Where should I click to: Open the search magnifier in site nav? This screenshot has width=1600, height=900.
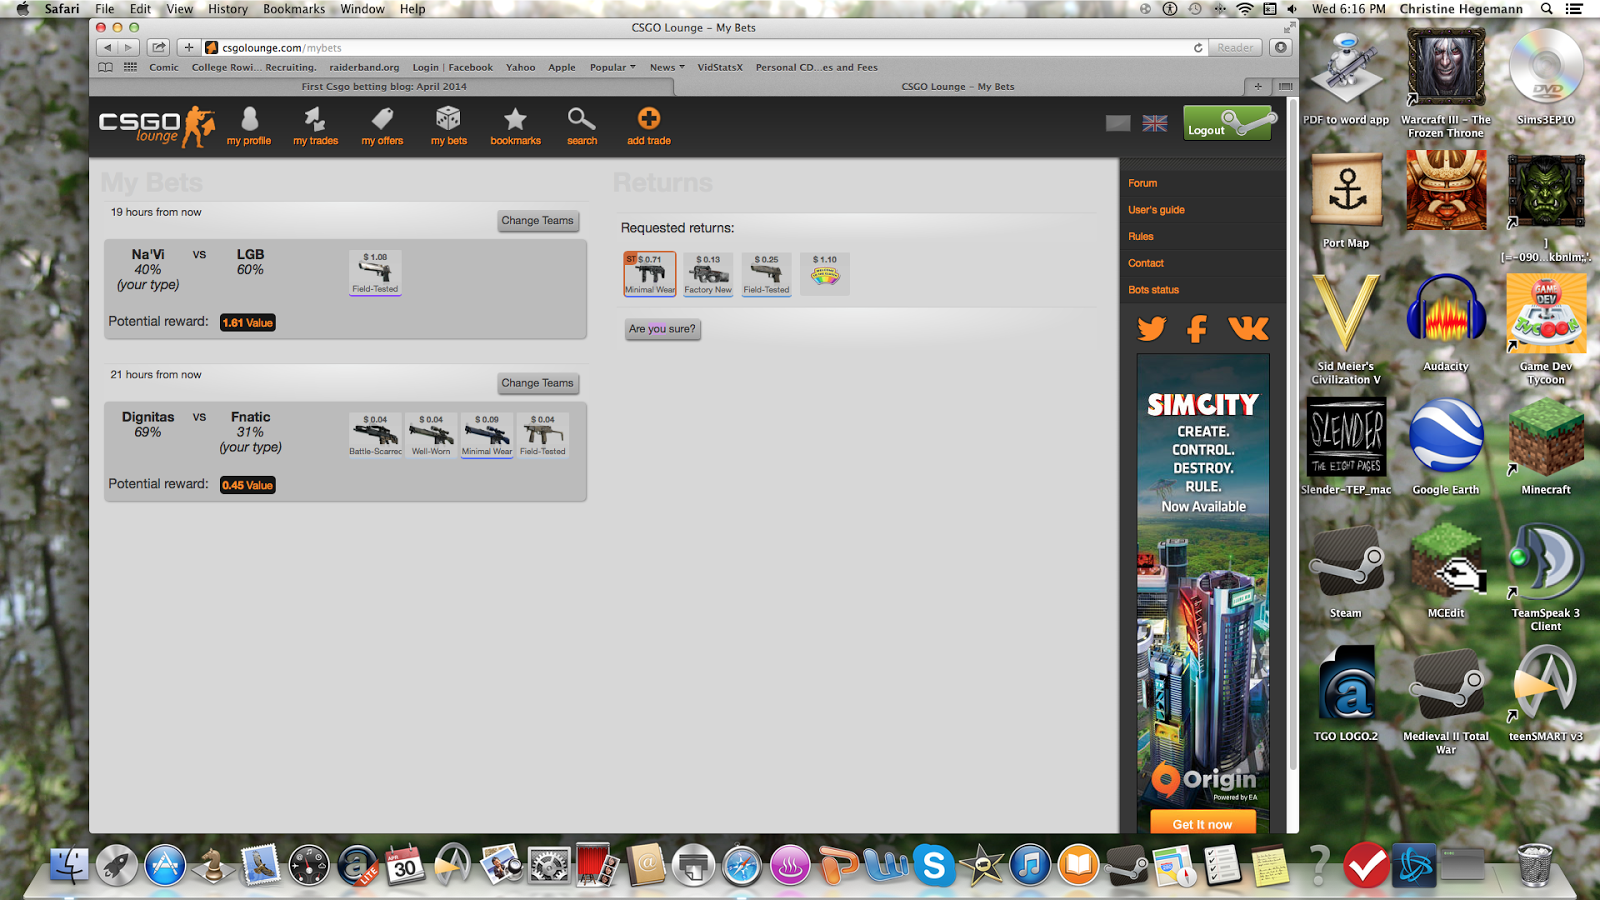(x=581, y=127)
